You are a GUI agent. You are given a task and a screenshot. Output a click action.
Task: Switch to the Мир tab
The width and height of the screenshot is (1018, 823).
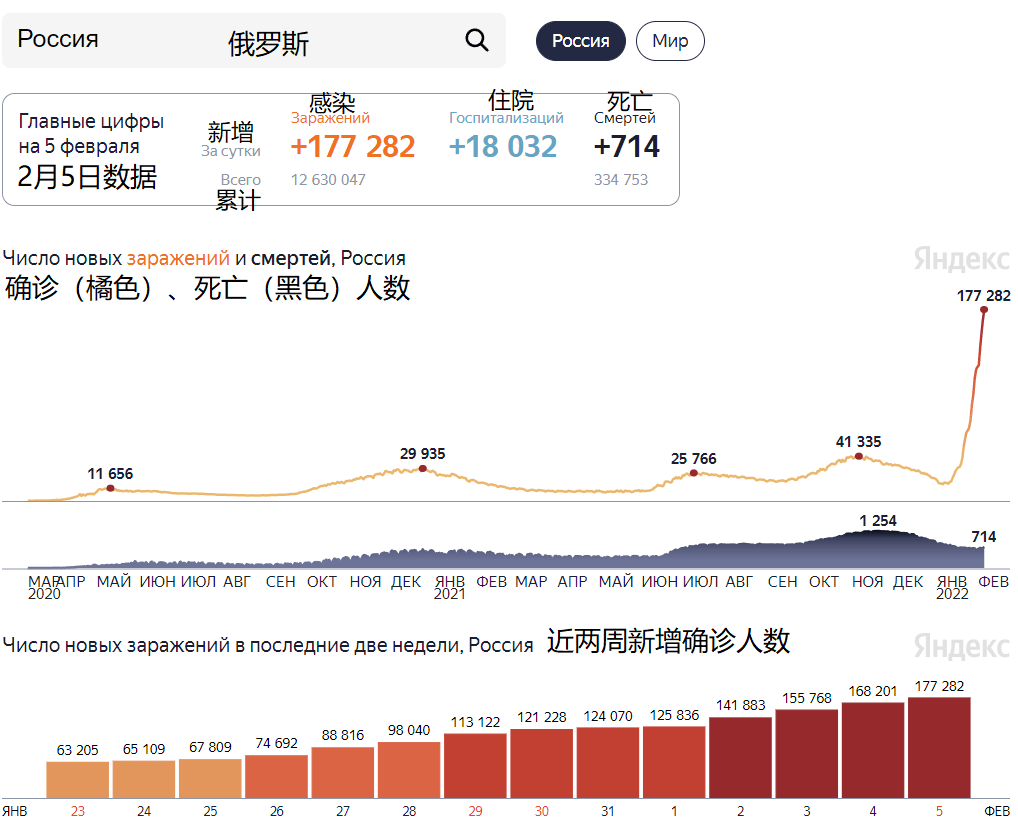(x=670, y=41)
